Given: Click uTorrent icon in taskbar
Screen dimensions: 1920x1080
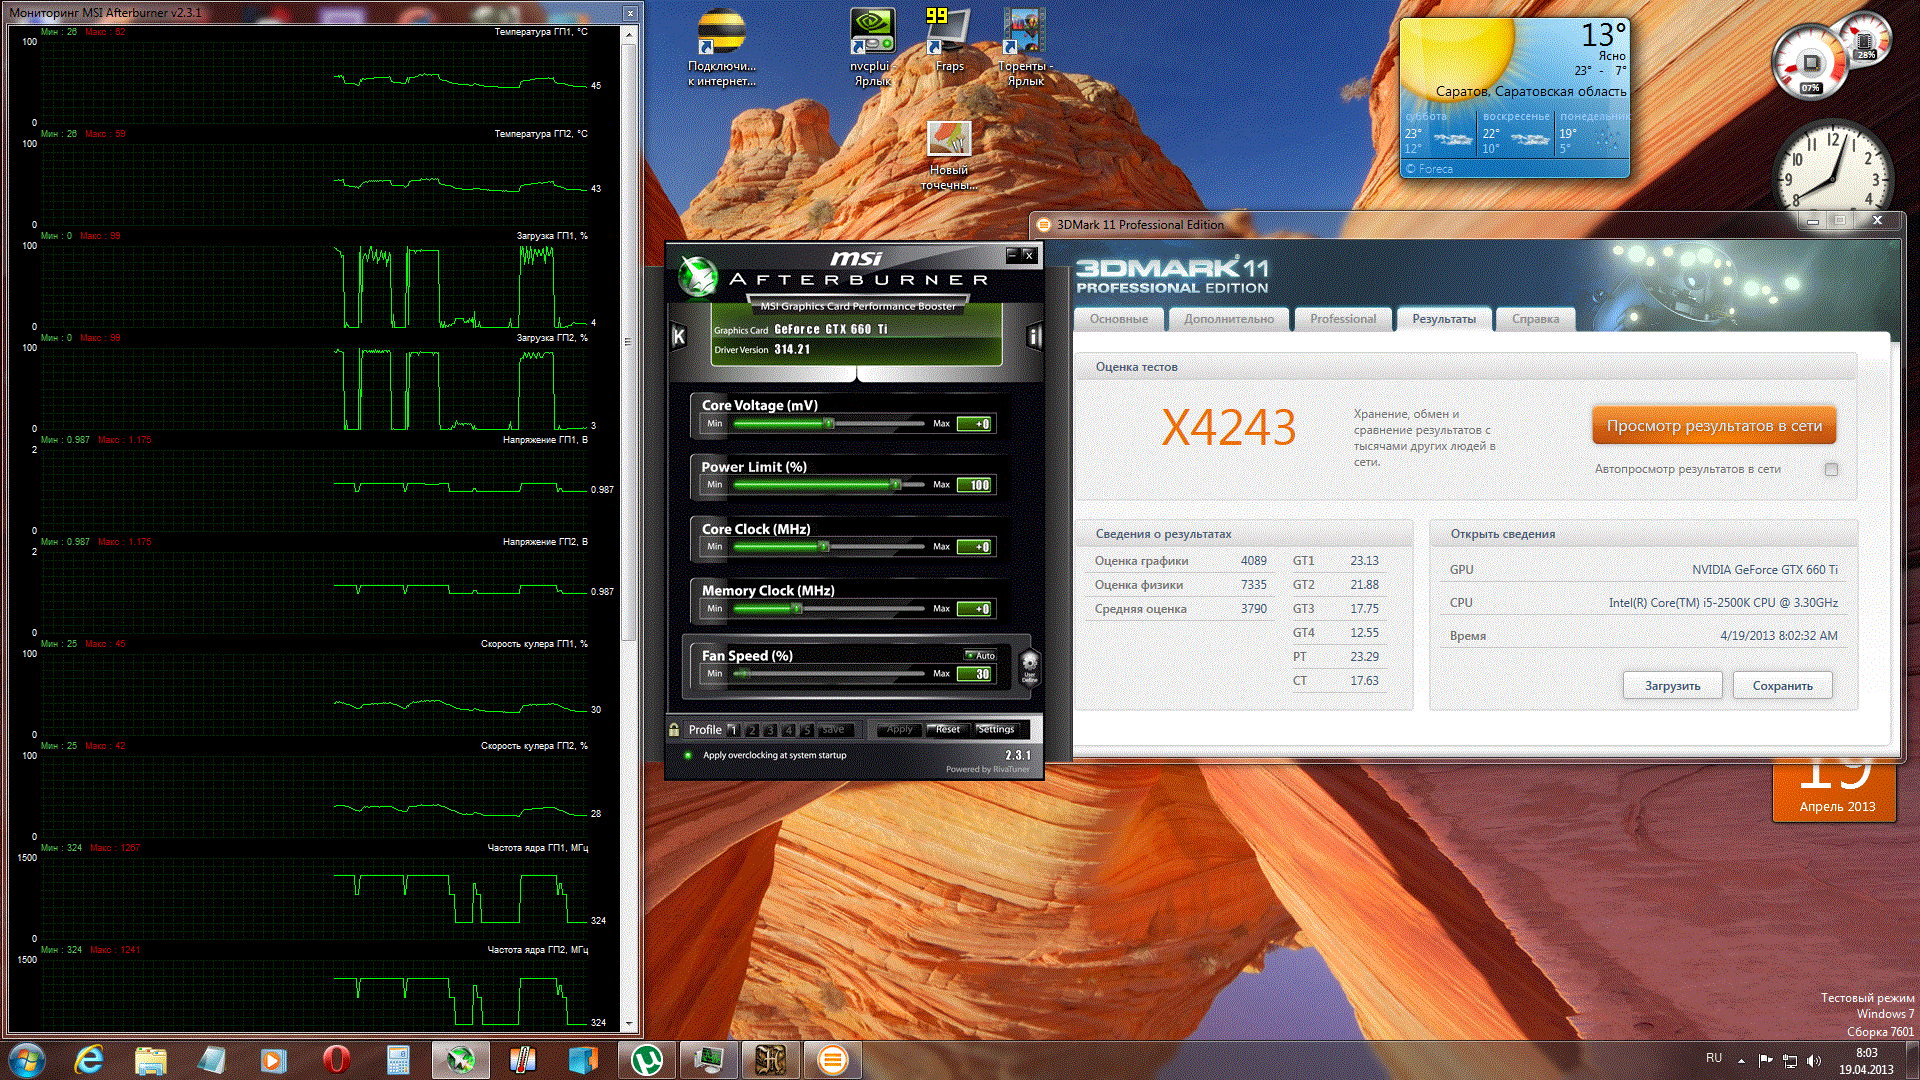Looking at the screenshot, I should pos(646,1059).
